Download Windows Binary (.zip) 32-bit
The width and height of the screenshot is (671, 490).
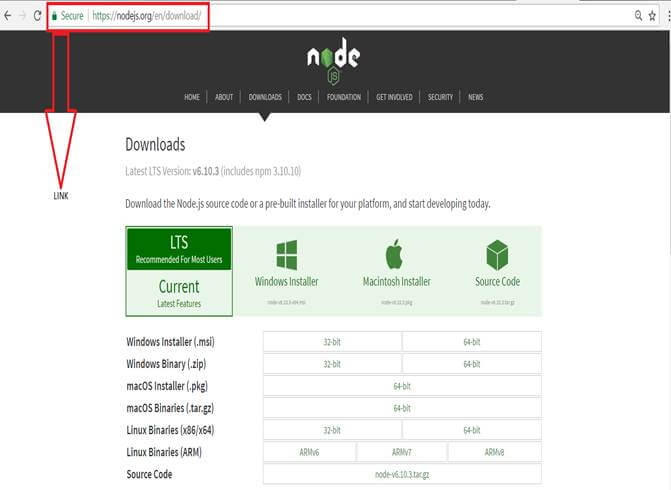pos(332,364)
